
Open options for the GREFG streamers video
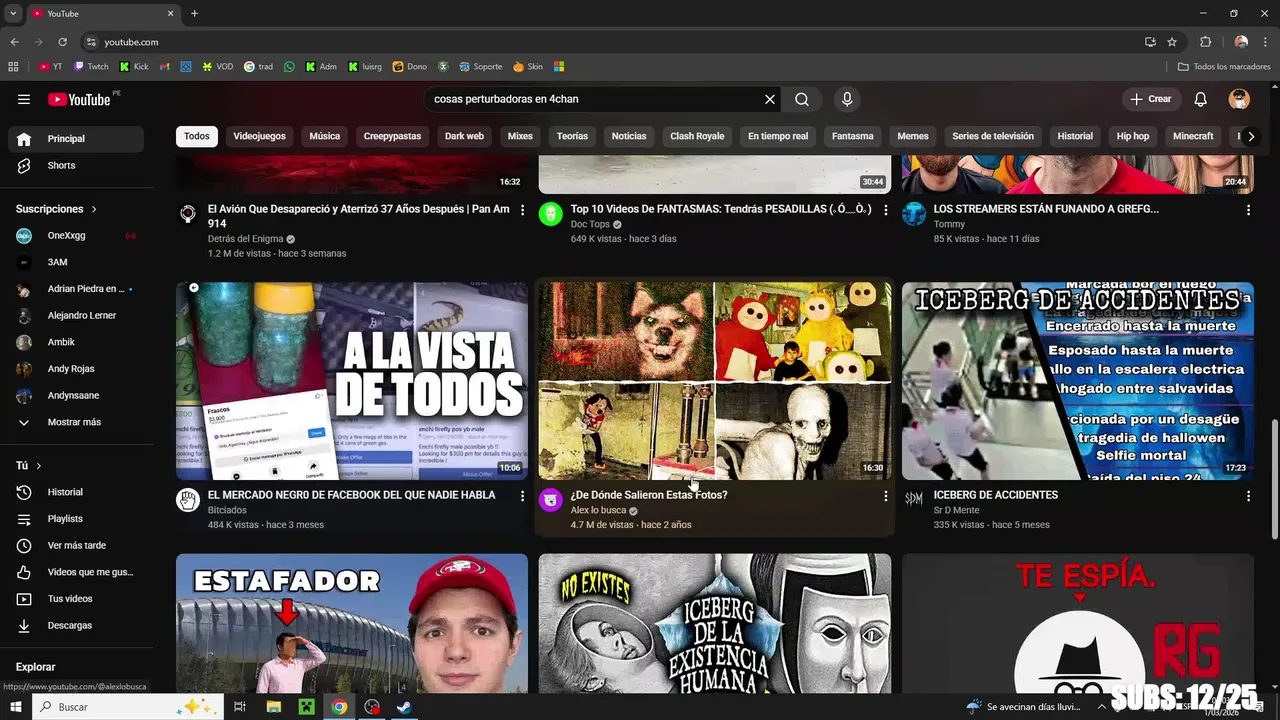click(x=1248, y=210)
